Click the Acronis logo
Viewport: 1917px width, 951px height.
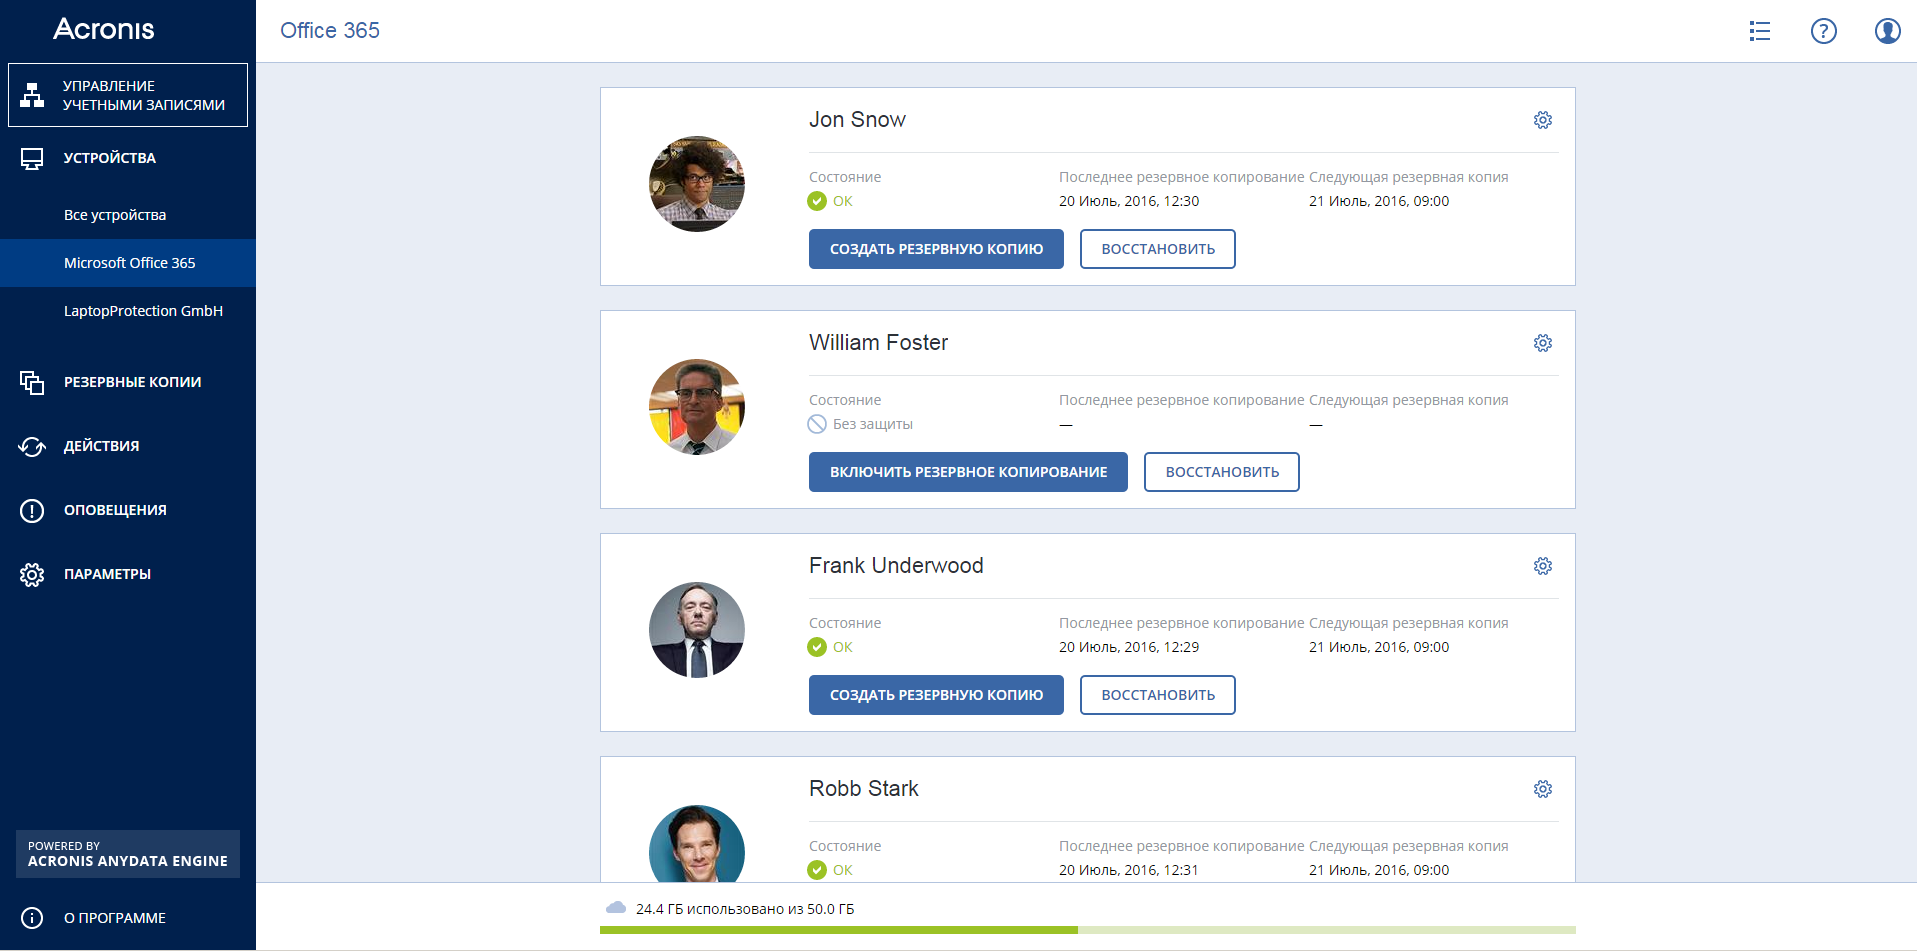[x=104, y=29]
